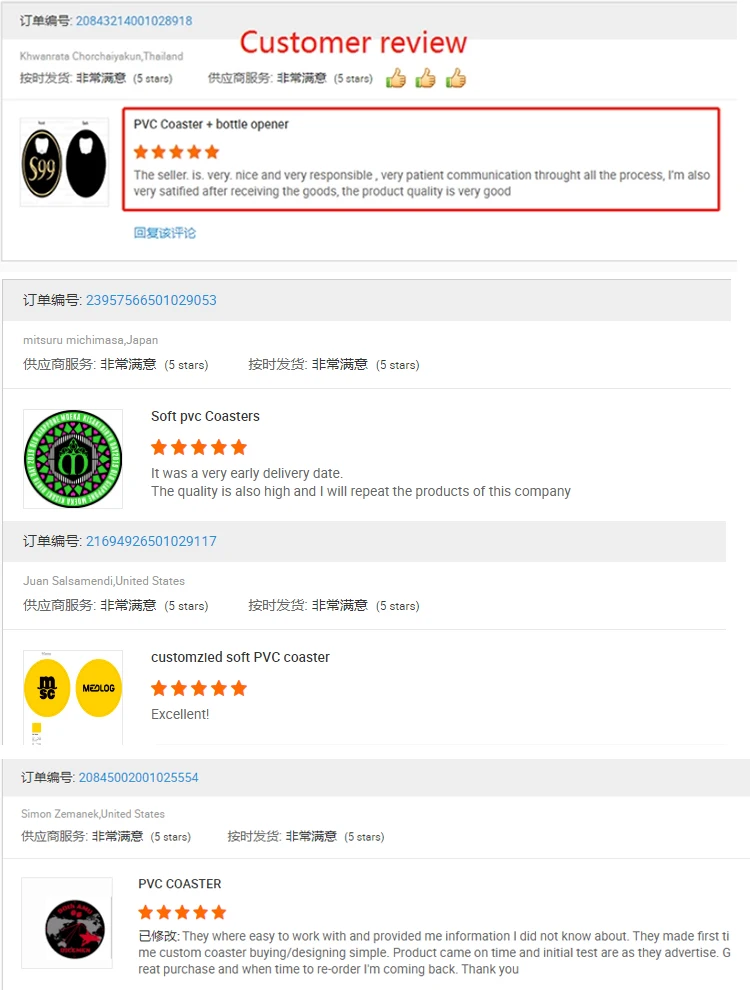Click the Soft pvc Coasters product title
750x990 pixels.
click(x=205, y=416)
